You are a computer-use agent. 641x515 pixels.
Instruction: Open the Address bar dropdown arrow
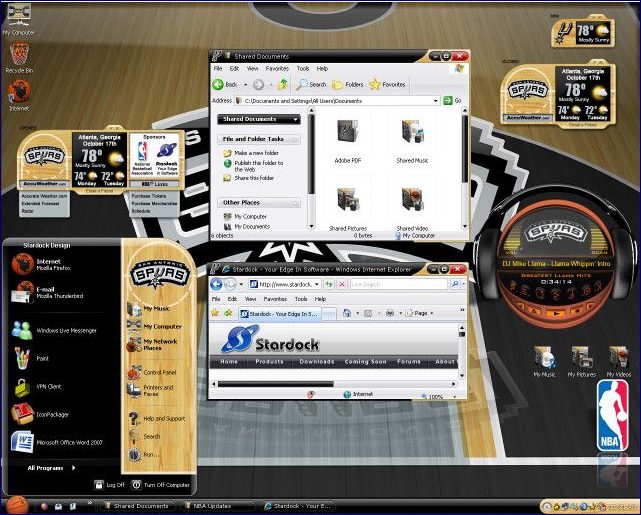436,101
